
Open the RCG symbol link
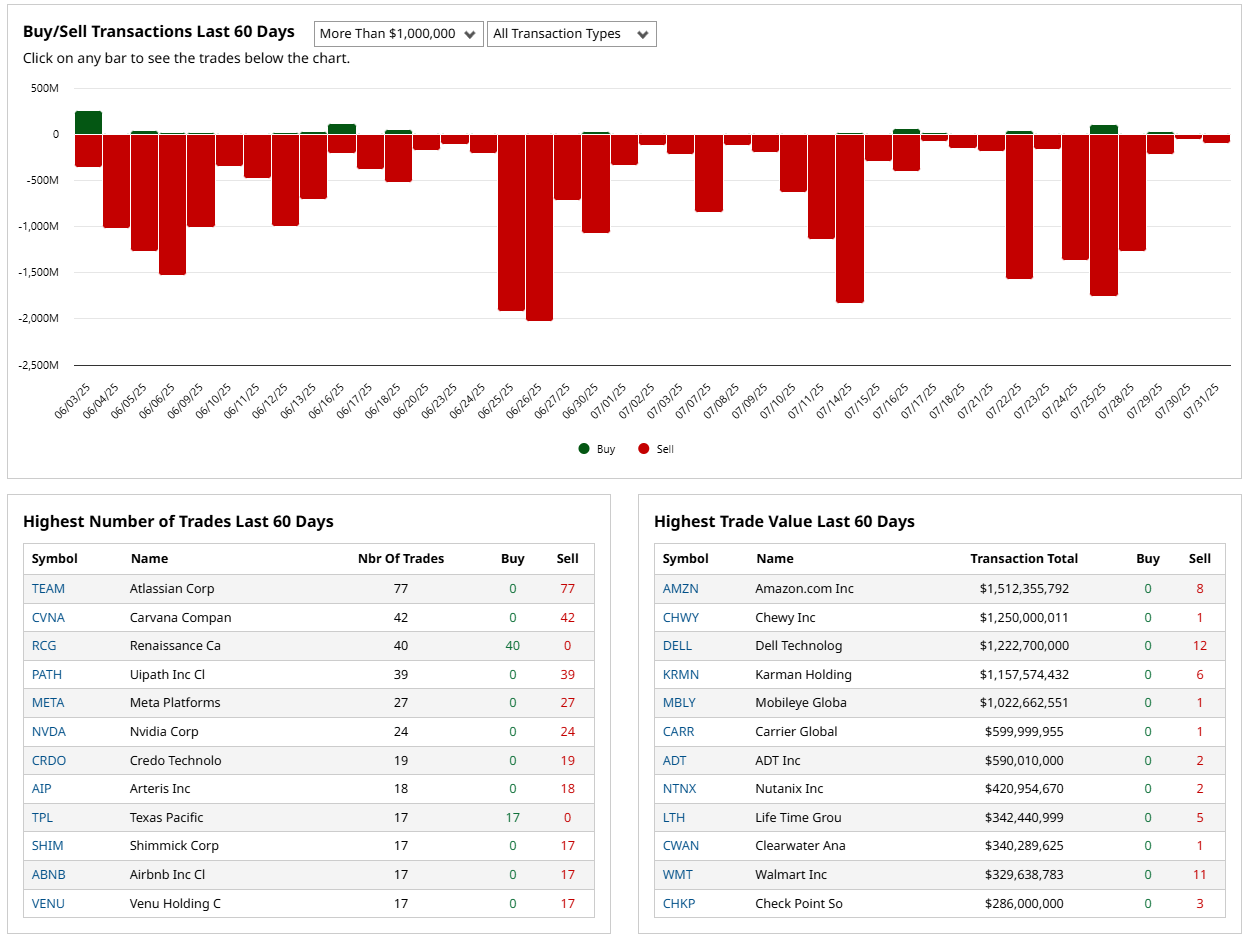coord(44,646)
